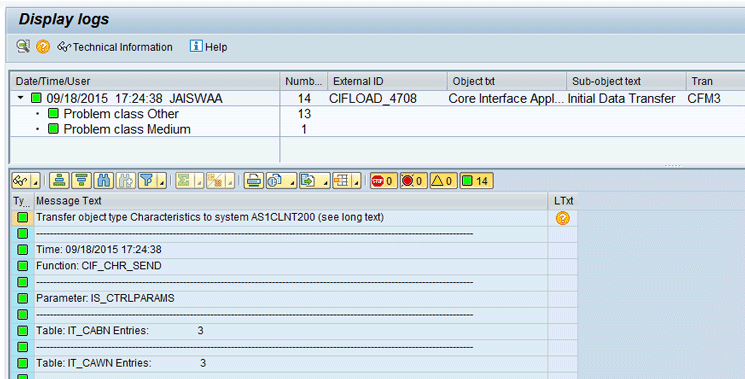Screen dimensions: 745x379
Task: Open the Help button
Action: (208, 47)
